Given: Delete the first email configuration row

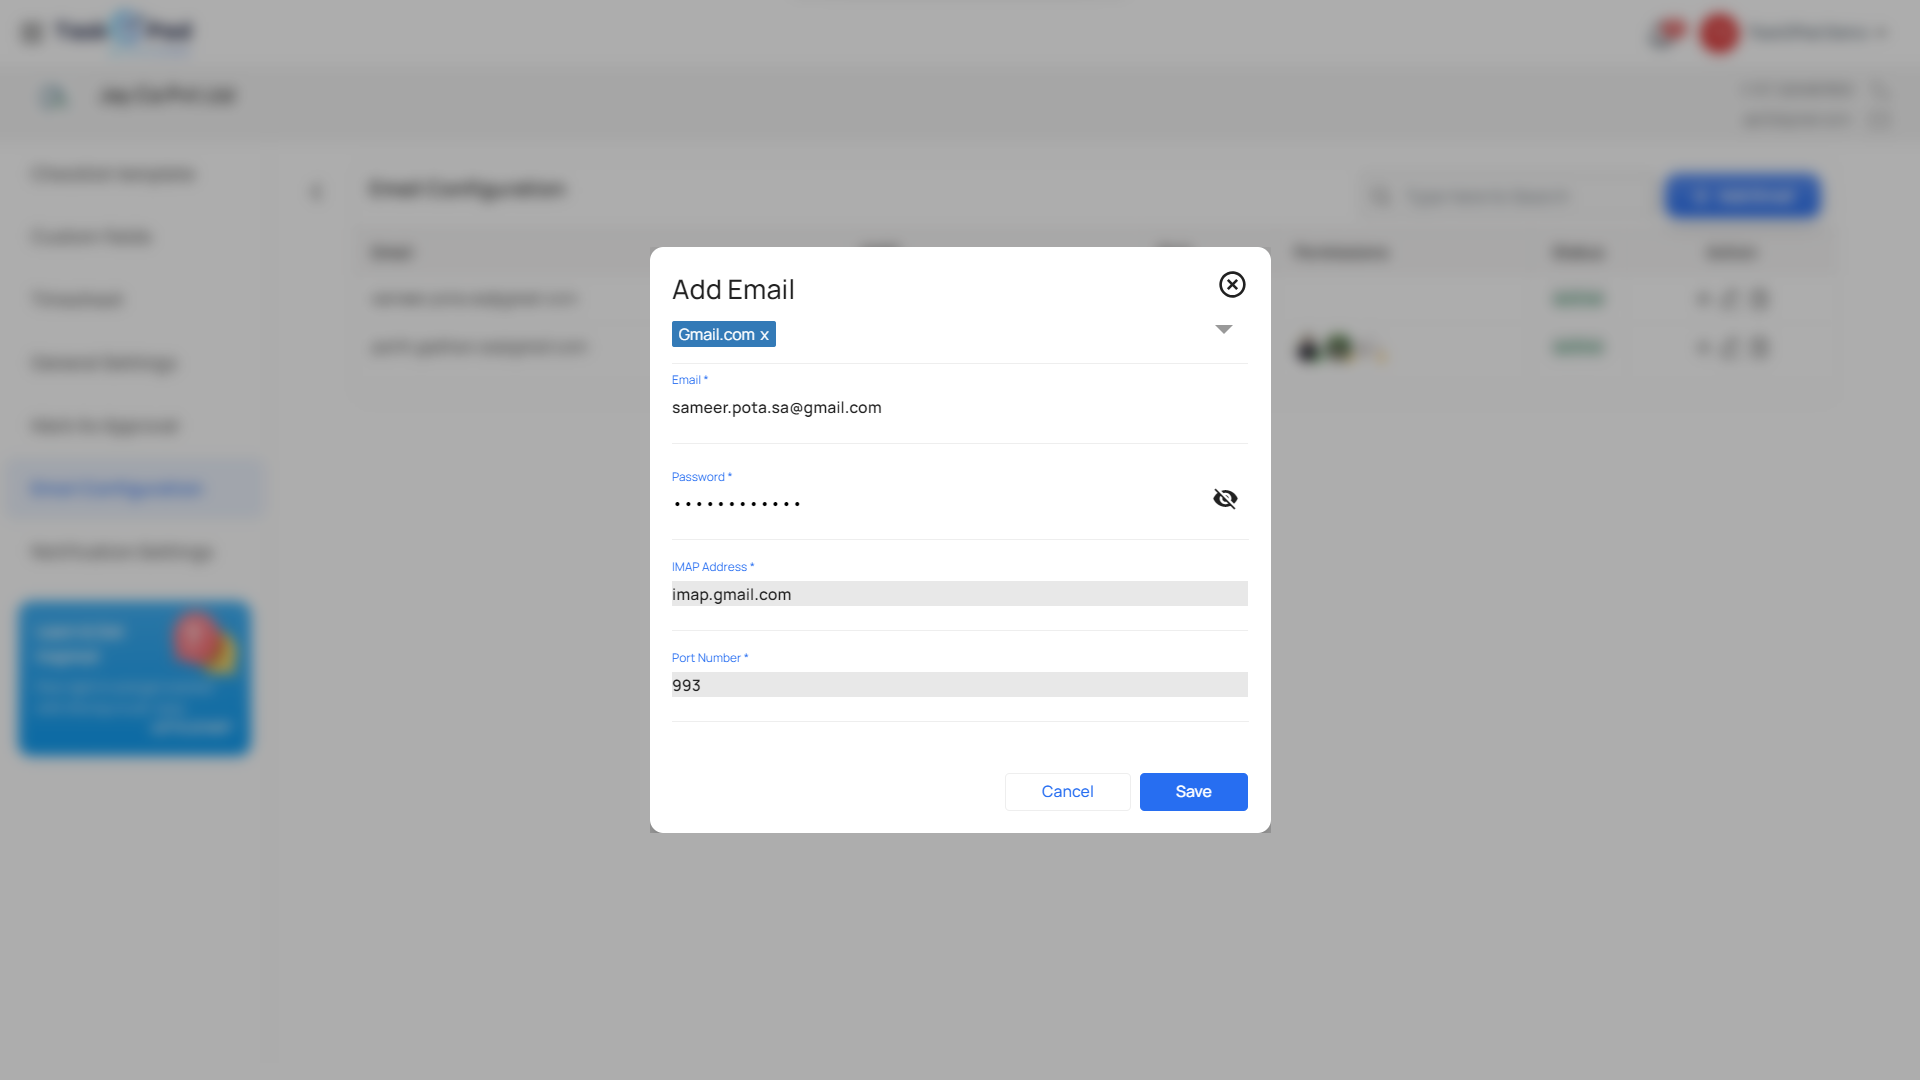Looking at the screenshot, I should coord(1760,298).
